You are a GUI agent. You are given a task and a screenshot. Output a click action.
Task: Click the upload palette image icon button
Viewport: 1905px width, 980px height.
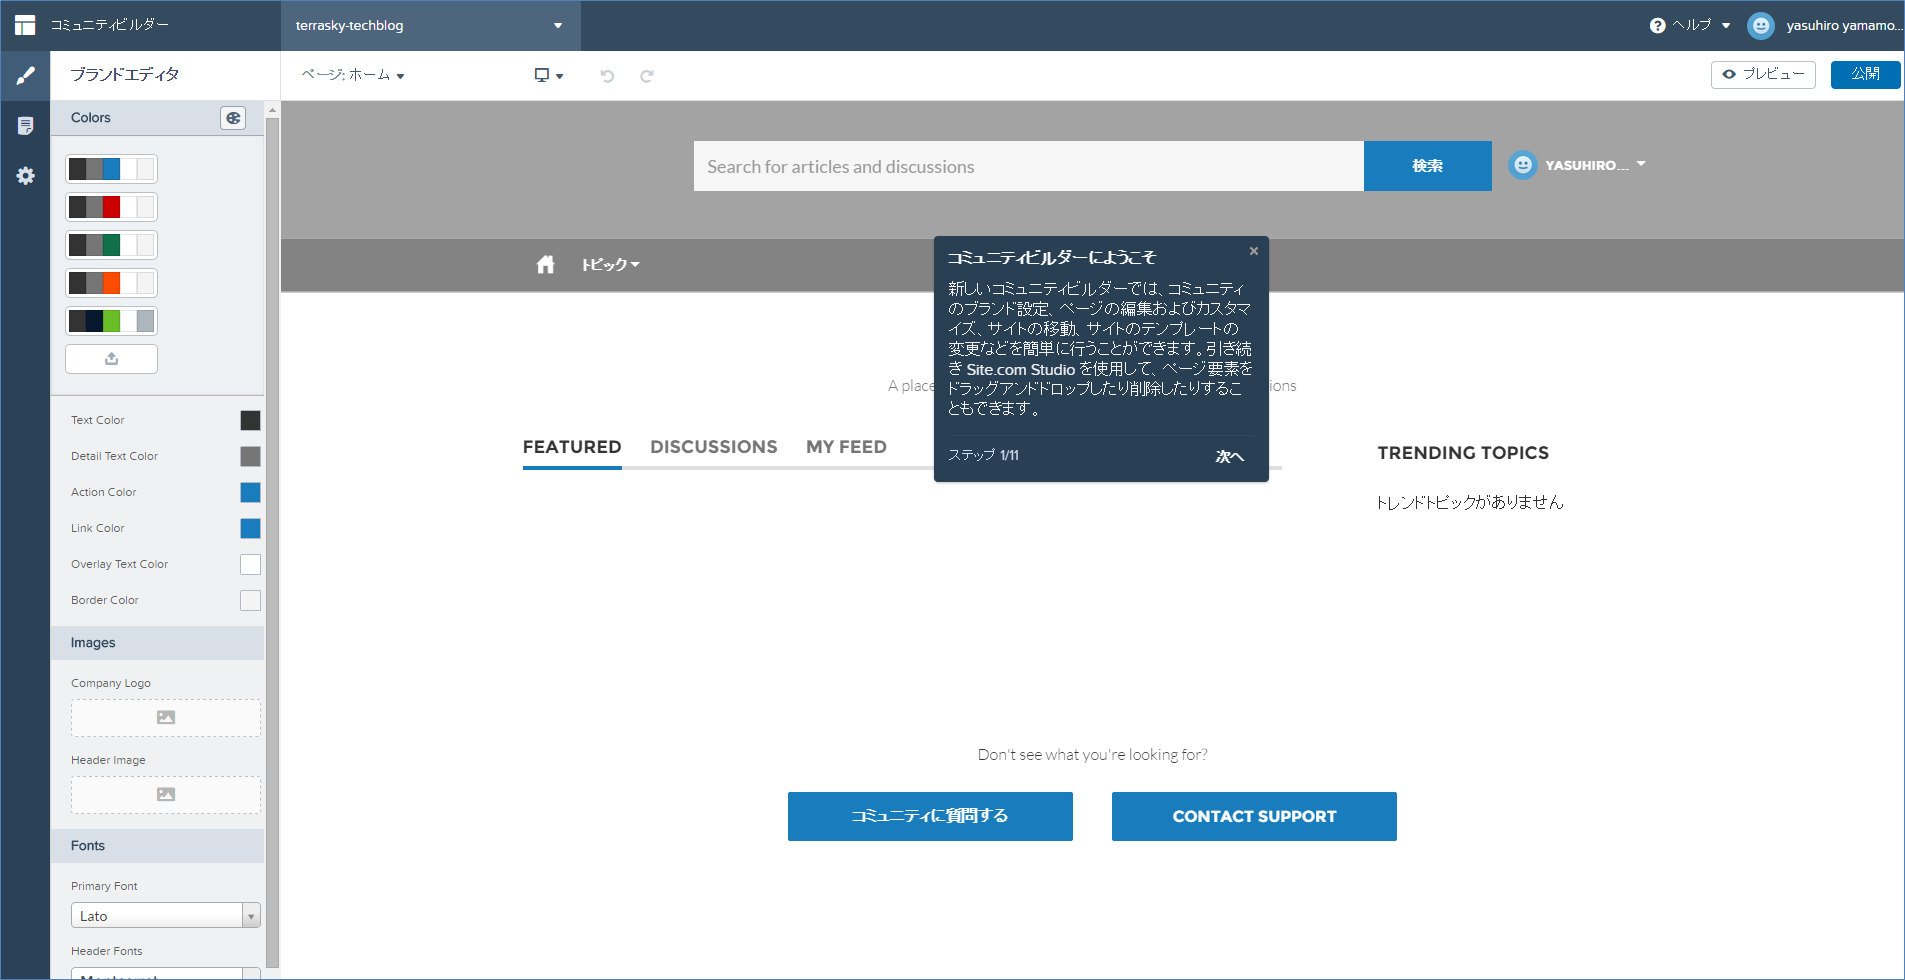point(111,359)
